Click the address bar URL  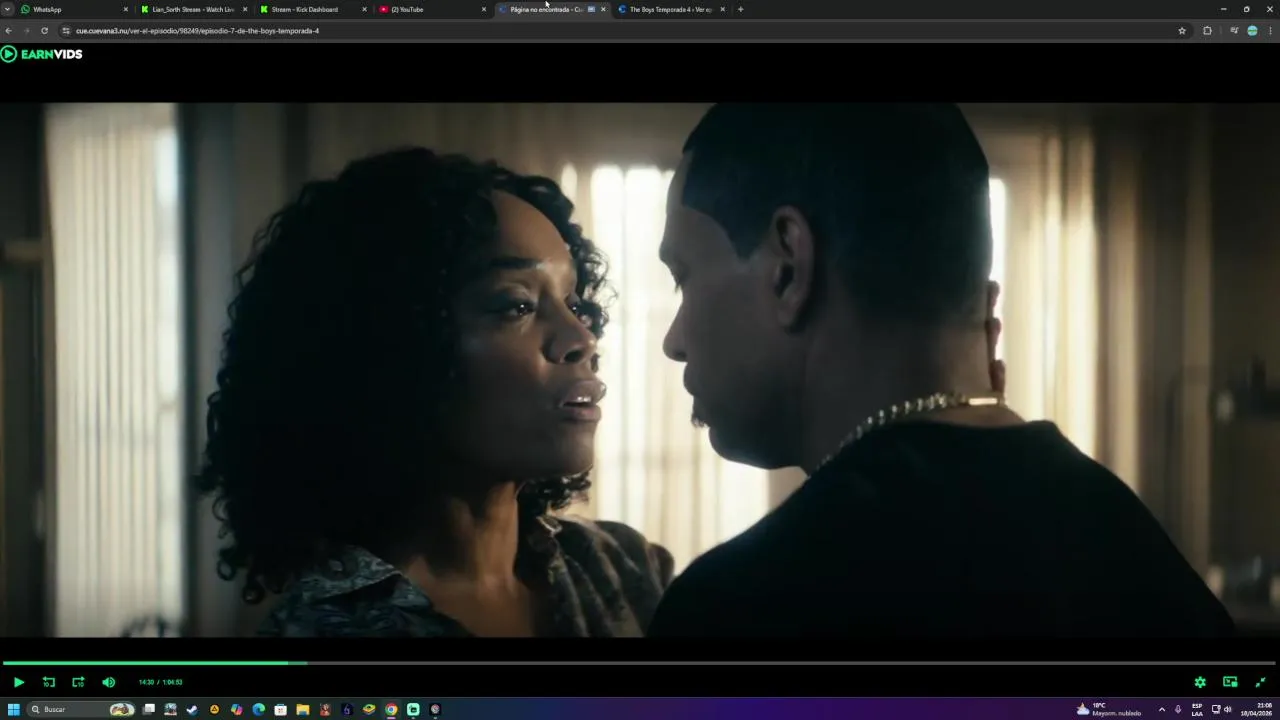pyautogui.click(x=197, y=31)
